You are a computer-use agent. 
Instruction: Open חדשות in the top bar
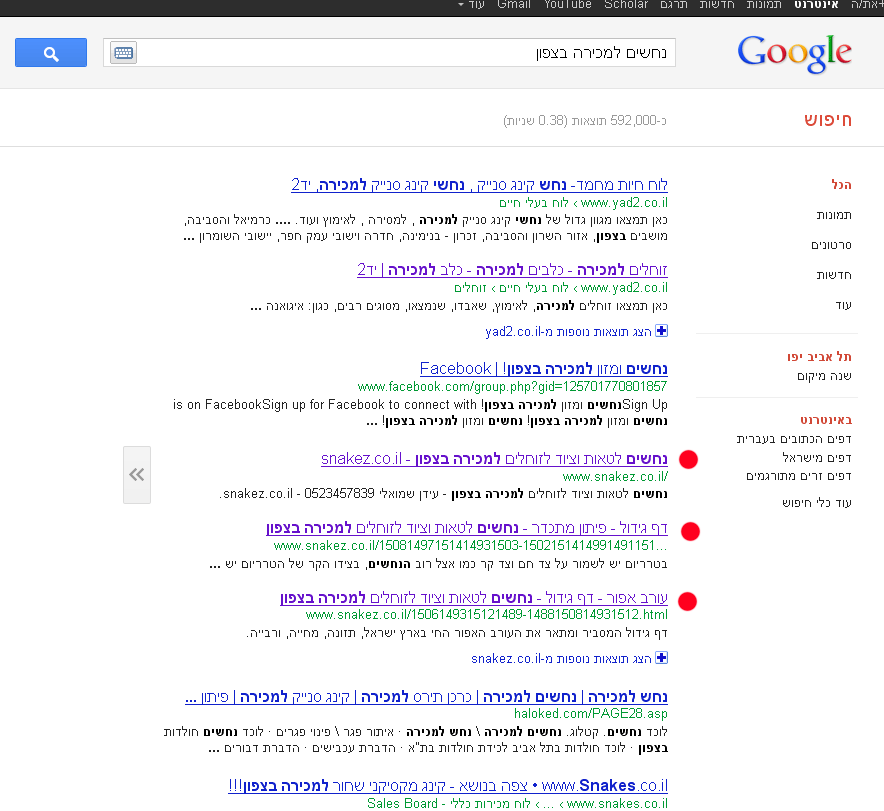717,5
